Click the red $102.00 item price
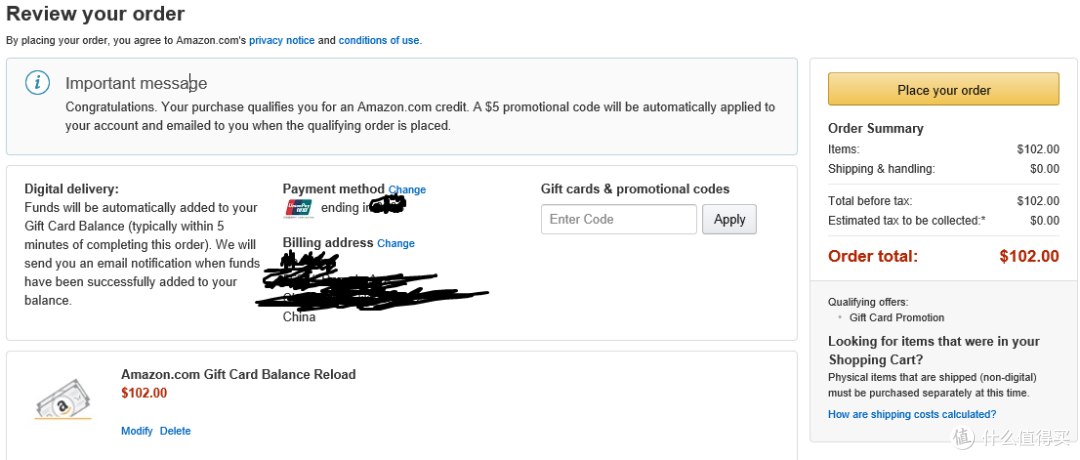Image resolution: width=1080 pixels, height=460 pixels. pyautogui.click(x=144, y=393)
